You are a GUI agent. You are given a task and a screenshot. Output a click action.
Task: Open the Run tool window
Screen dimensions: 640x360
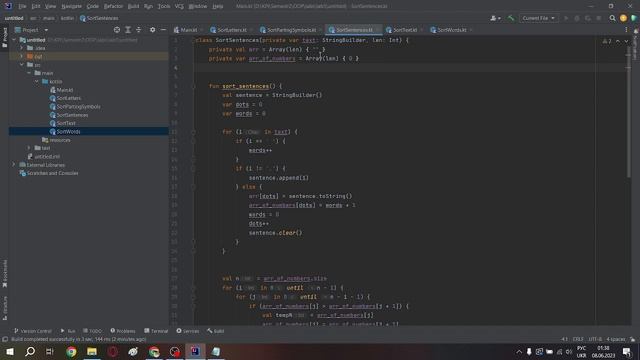[68, 331]
